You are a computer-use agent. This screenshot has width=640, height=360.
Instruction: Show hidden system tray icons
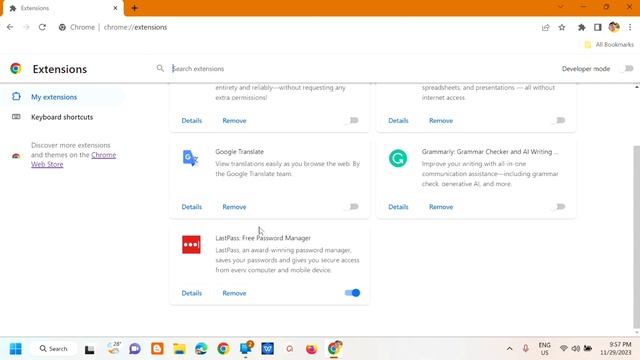pos(509,349)
